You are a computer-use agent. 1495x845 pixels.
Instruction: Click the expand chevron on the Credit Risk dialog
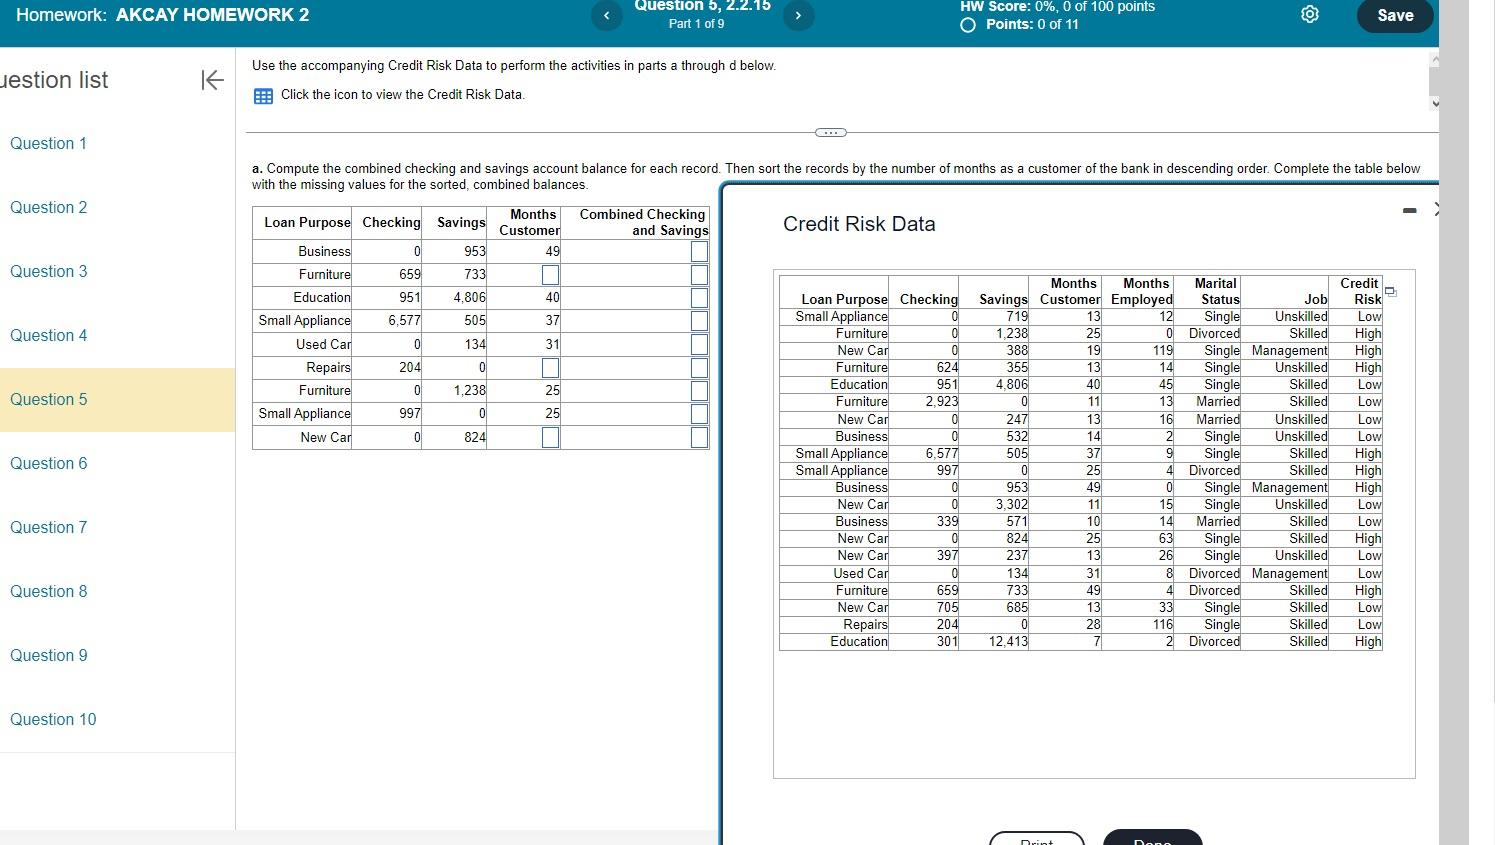pos(1437,208)
